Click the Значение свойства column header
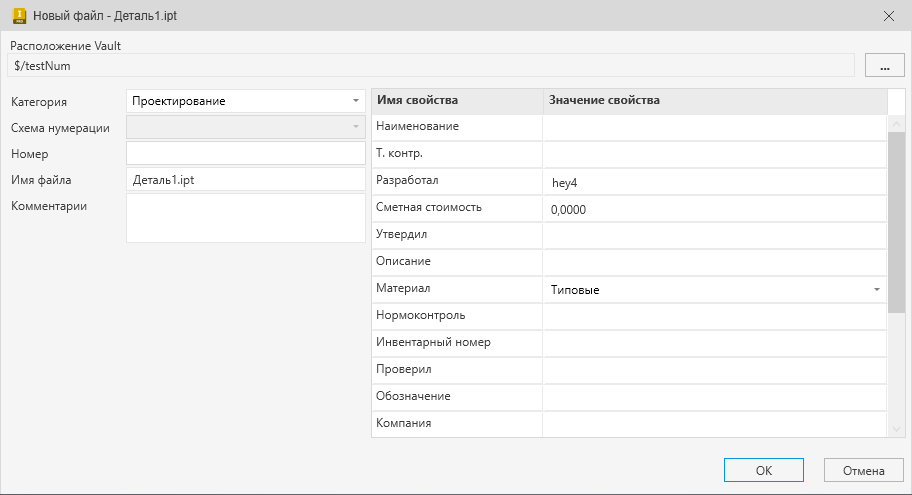 click(714, 101)
